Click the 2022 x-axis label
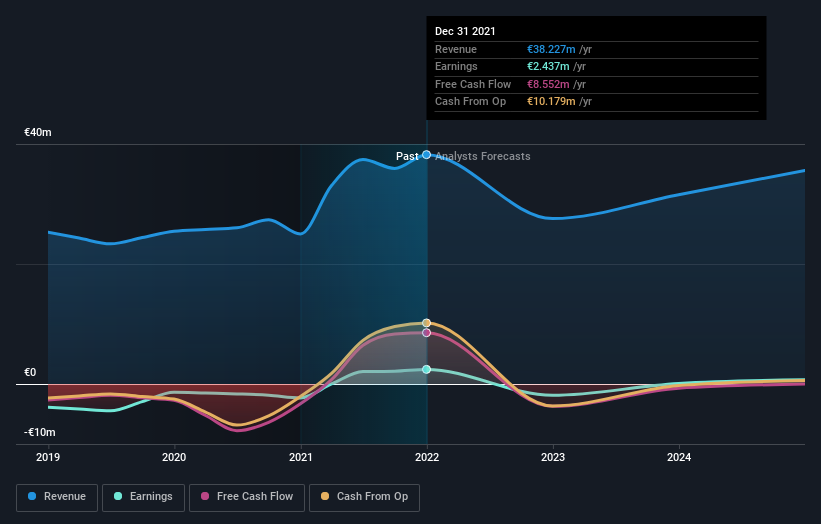821x524 pixels. click(x=427, y=457)
